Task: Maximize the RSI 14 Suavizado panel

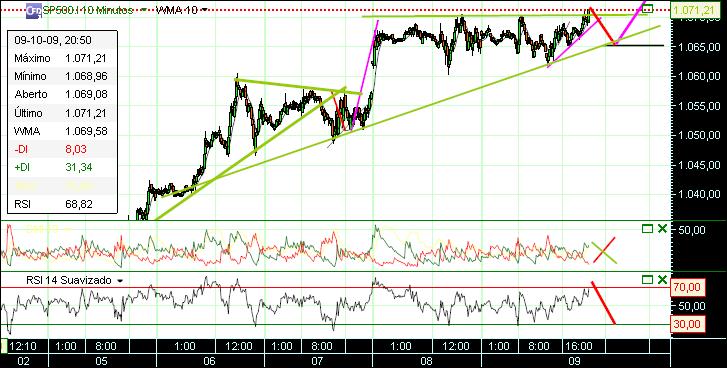Action: pyautogui.click(x=647, y=279)
